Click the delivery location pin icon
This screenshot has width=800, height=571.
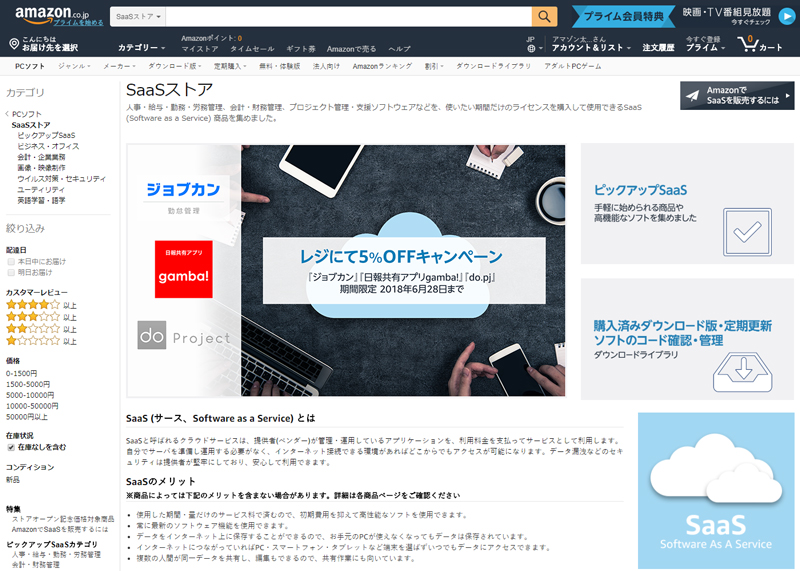pyautogui.click(x=14, y=44)
